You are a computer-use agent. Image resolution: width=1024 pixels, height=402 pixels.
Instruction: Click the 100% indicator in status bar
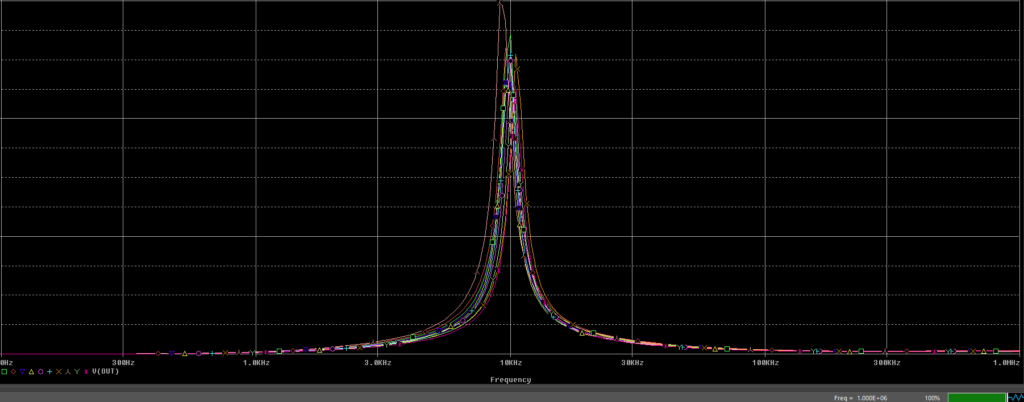[931, 398]
